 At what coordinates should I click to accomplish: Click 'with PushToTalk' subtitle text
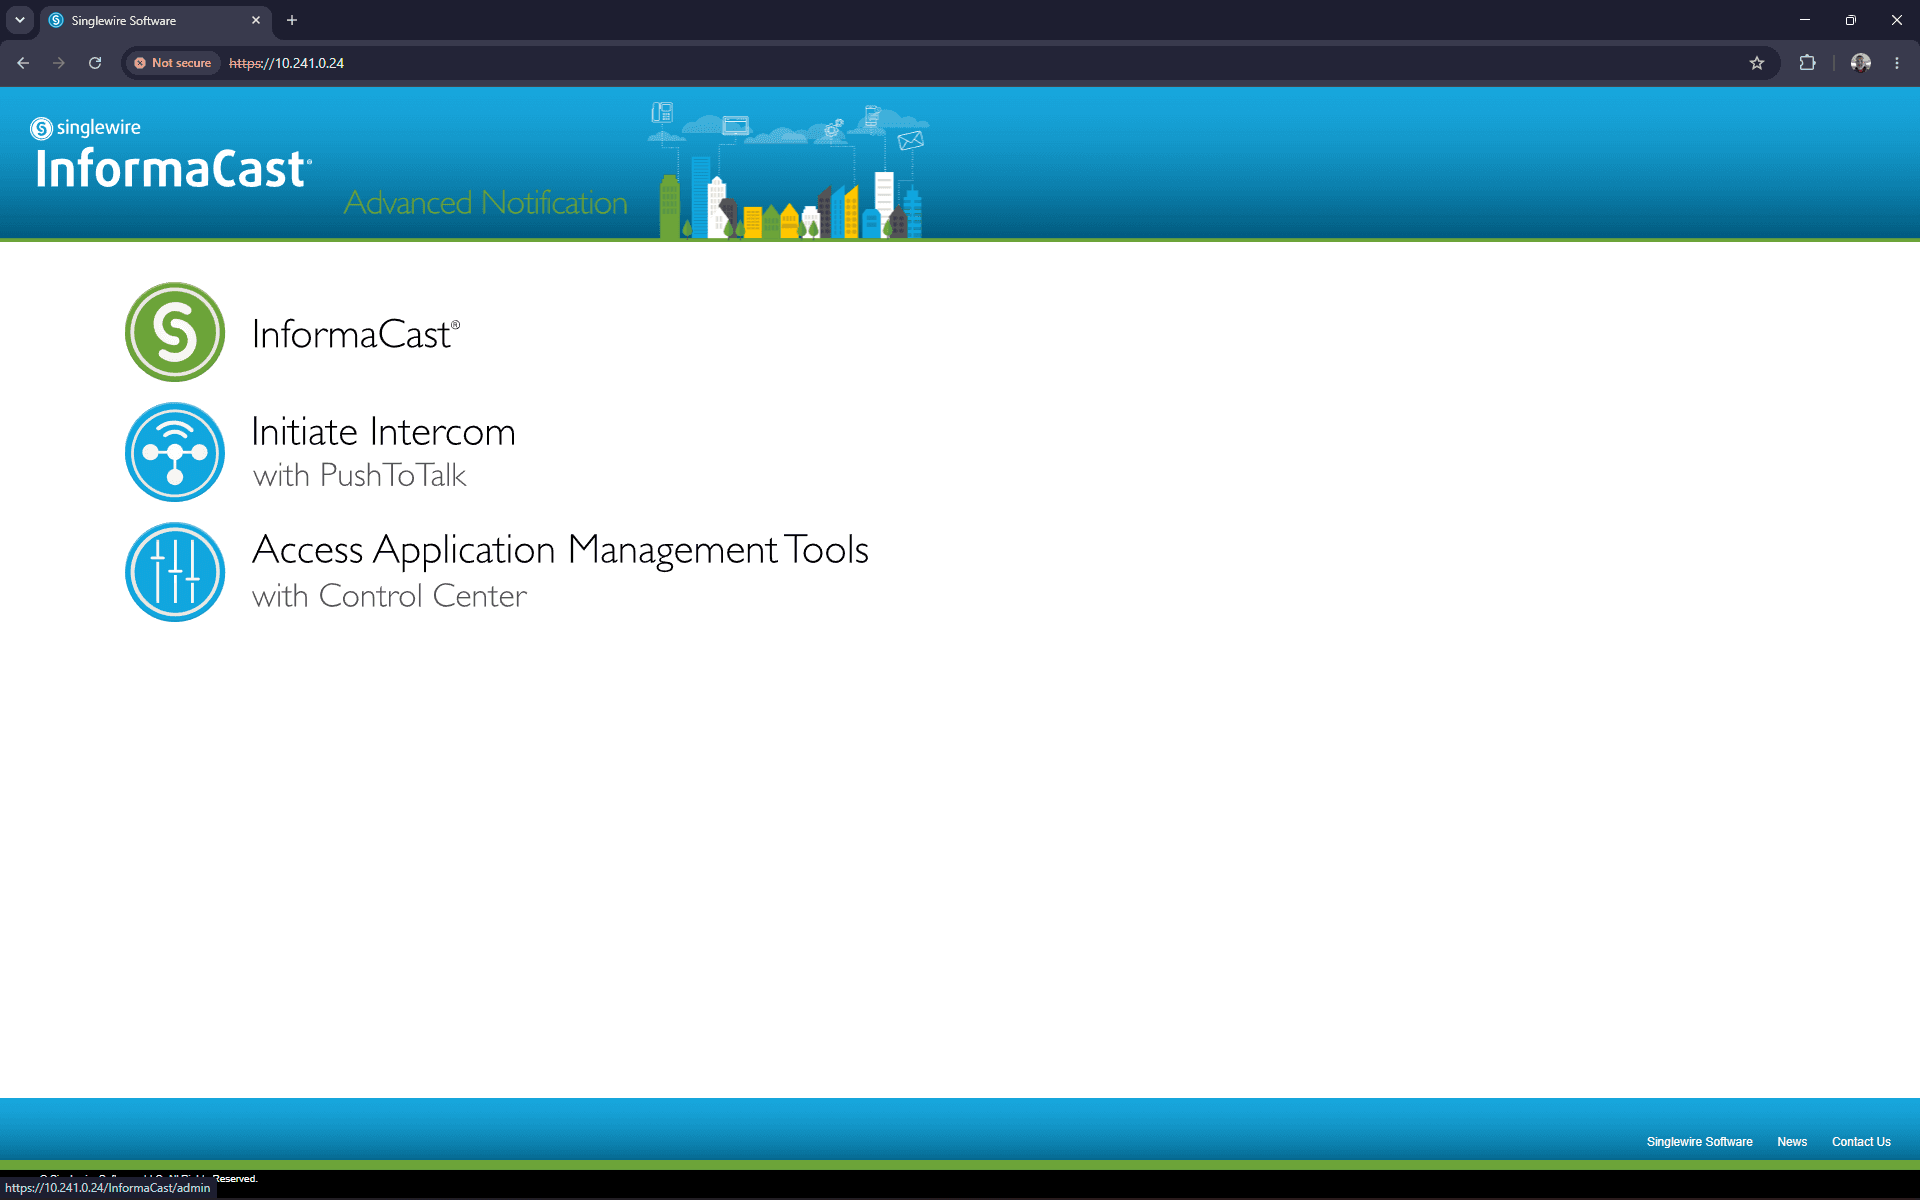pos(360,476)
